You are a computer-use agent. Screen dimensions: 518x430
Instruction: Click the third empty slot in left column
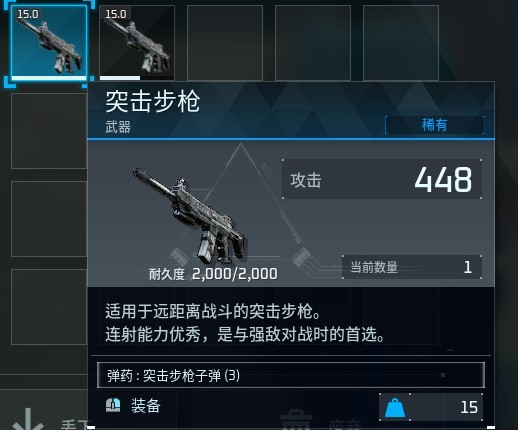pyautogui.click(x=49, y=307)
